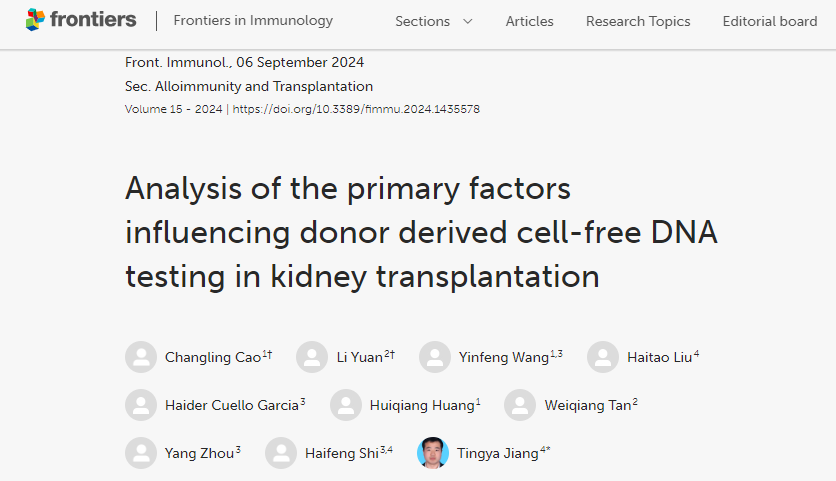The width and height of the screenshot is (836, 481).
Task: Open the Editorial board page
Action: (x=769, y=21)
